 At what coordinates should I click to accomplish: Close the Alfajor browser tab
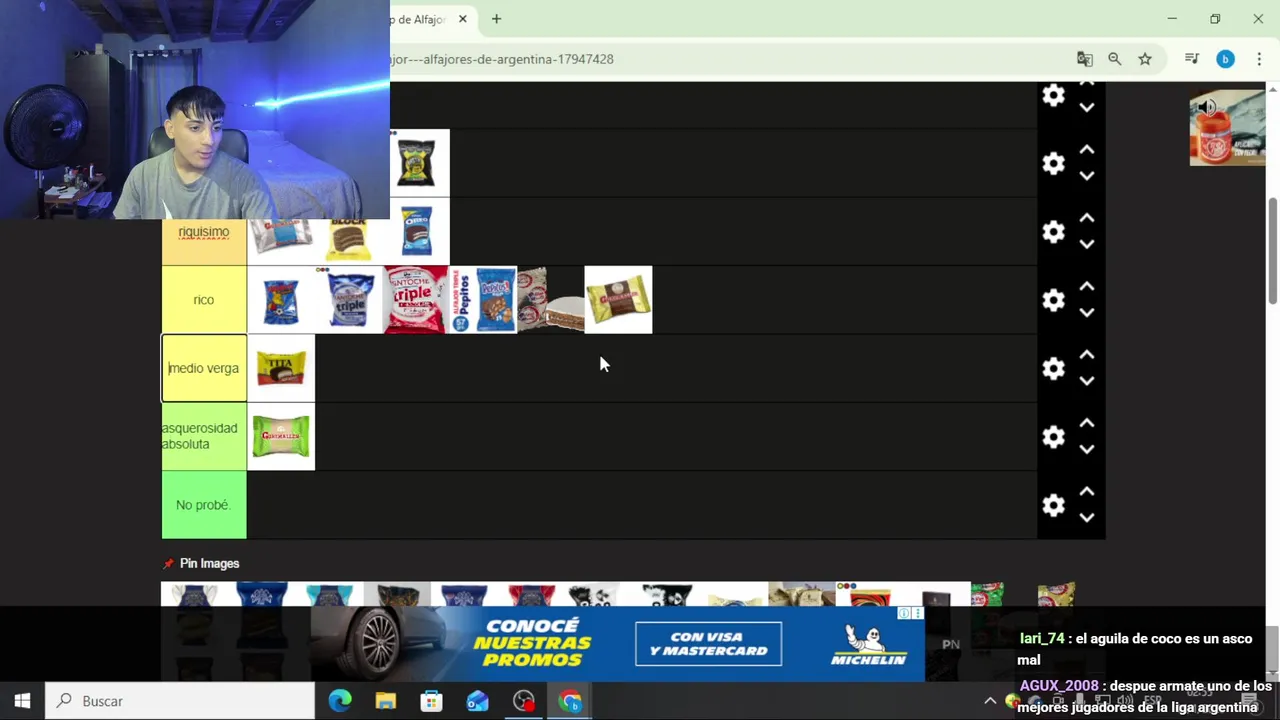click(x=463, y=19)
